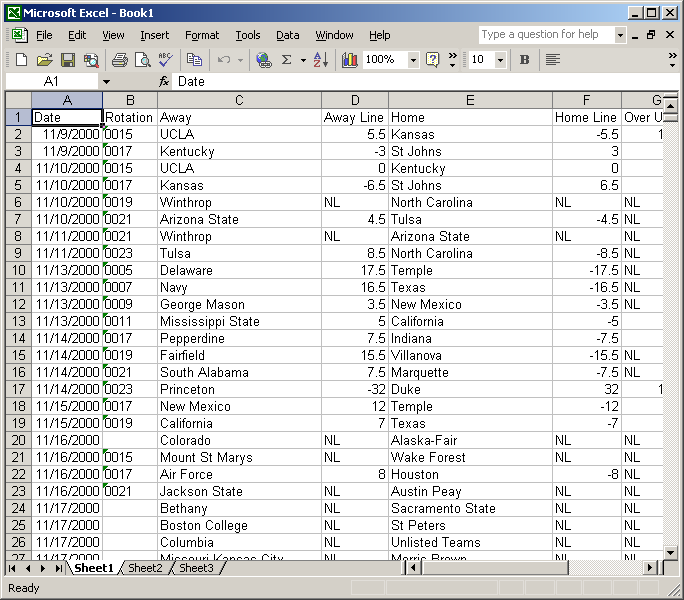Save the workbook using the floppy disk icon
This screenshot has height=600, width=684.
coord(68,59)
